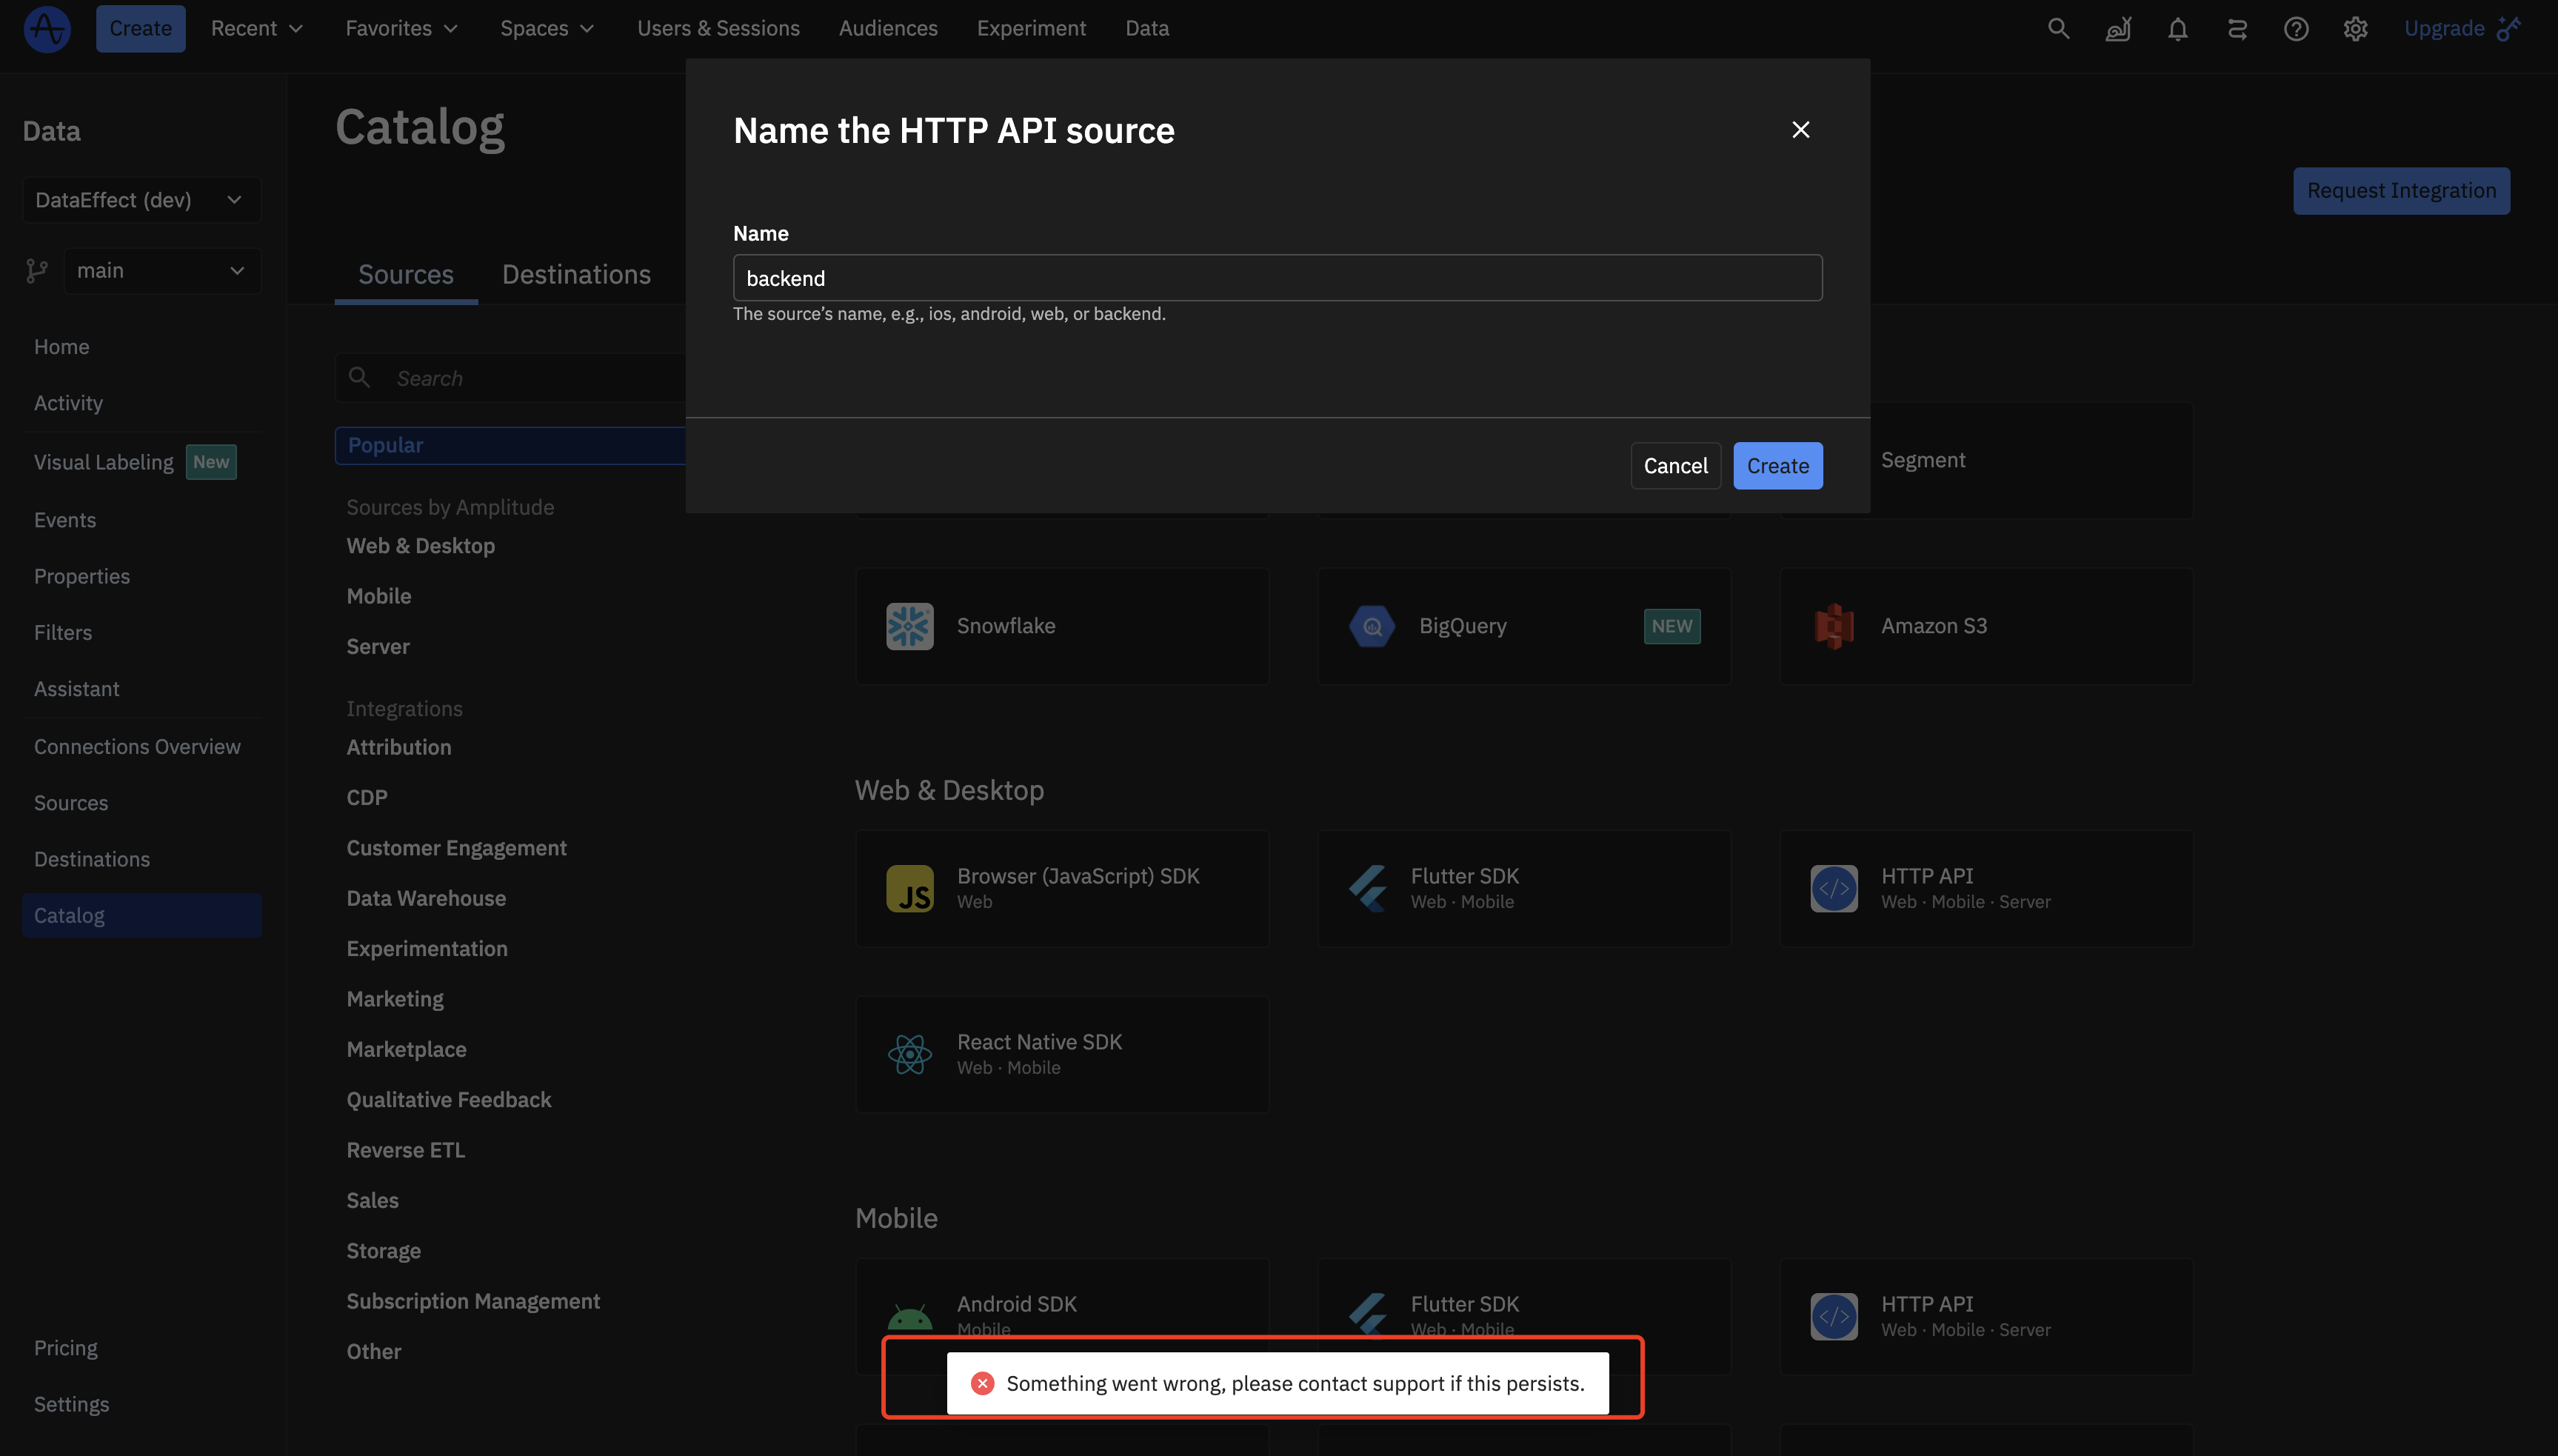Open the notifications bell icon
This screenshot has width=2558, height=1456.
tap(2177, 28)
